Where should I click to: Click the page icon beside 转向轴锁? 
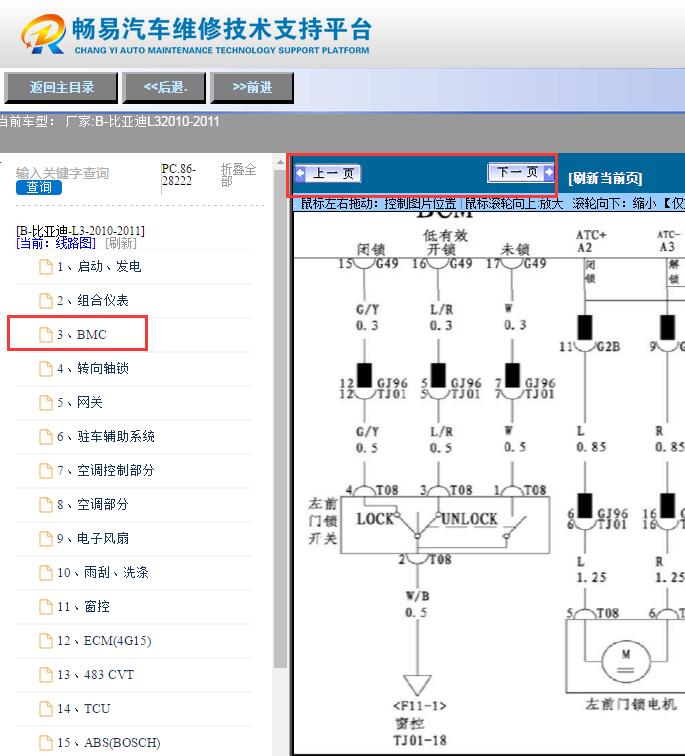click(x=46, y=369)
